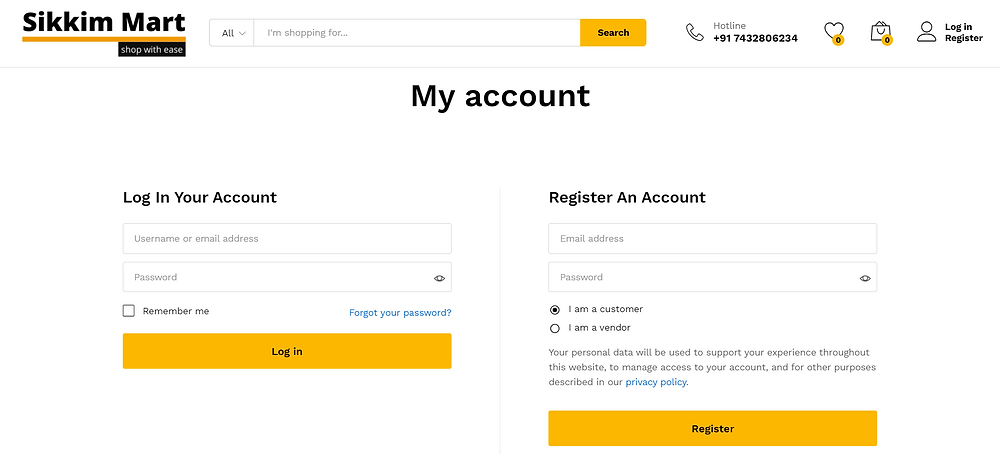Expand the All categories dropdown
The image size is (1000, 467).
[232, 33]
